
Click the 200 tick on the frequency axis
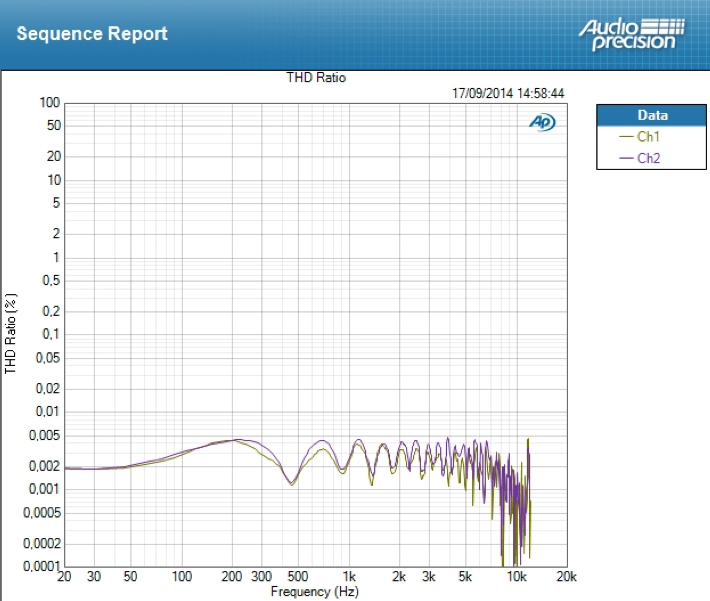tap(232, 579)
